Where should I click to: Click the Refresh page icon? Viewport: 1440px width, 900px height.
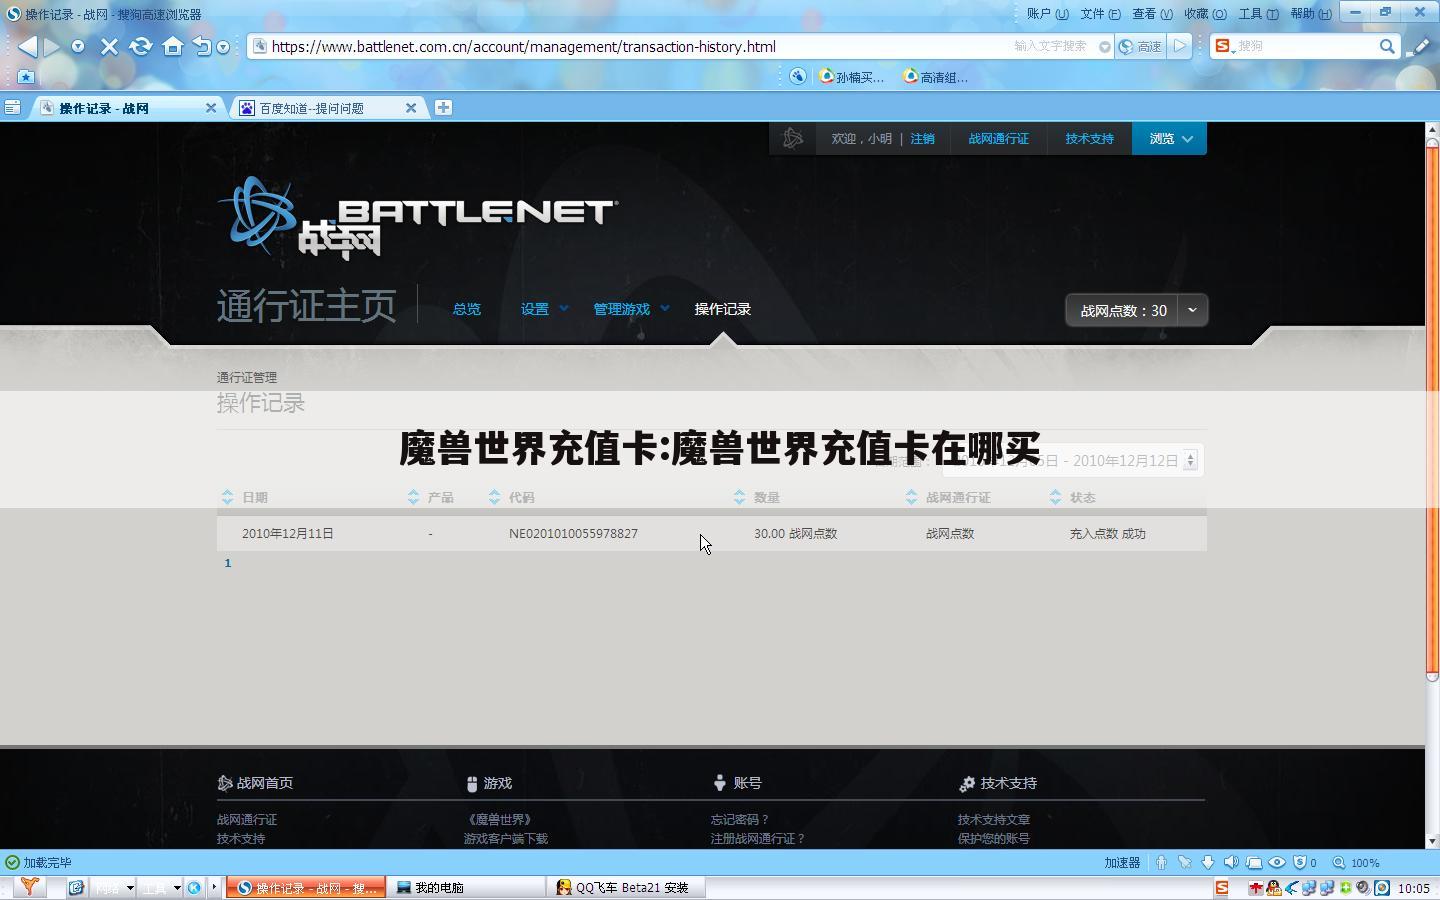click(x=141, y=46)
